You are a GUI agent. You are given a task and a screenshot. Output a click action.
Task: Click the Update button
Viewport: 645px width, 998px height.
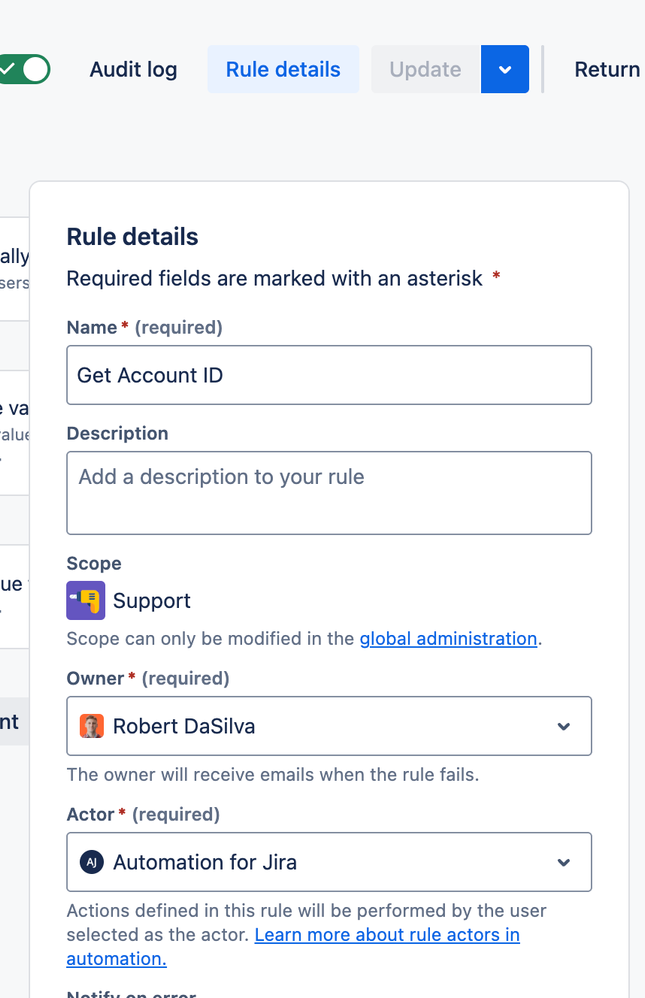pyautogui.click(x=425, y=70)
